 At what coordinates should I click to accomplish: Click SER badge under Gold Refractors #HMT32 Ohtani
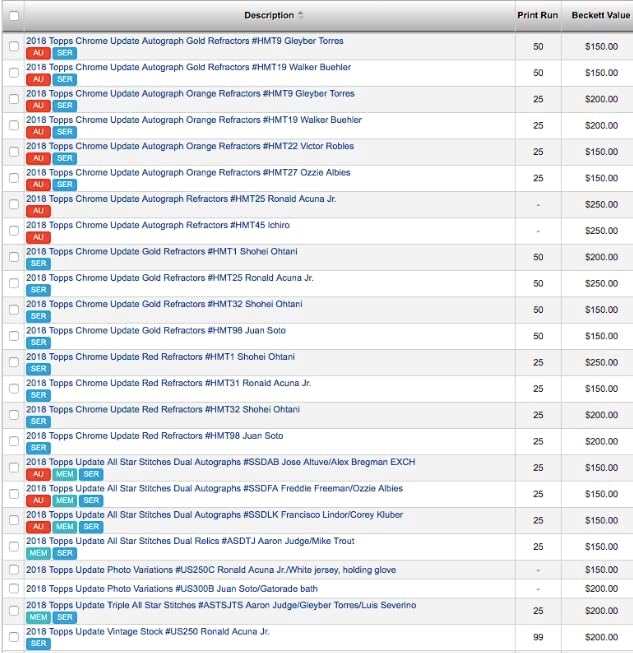point(38,316)
